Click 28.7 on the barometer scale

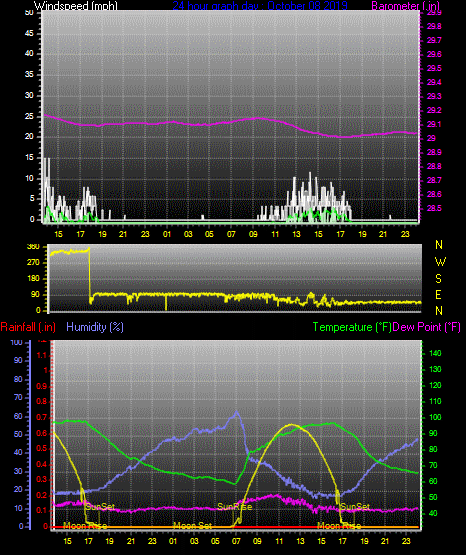434,180
